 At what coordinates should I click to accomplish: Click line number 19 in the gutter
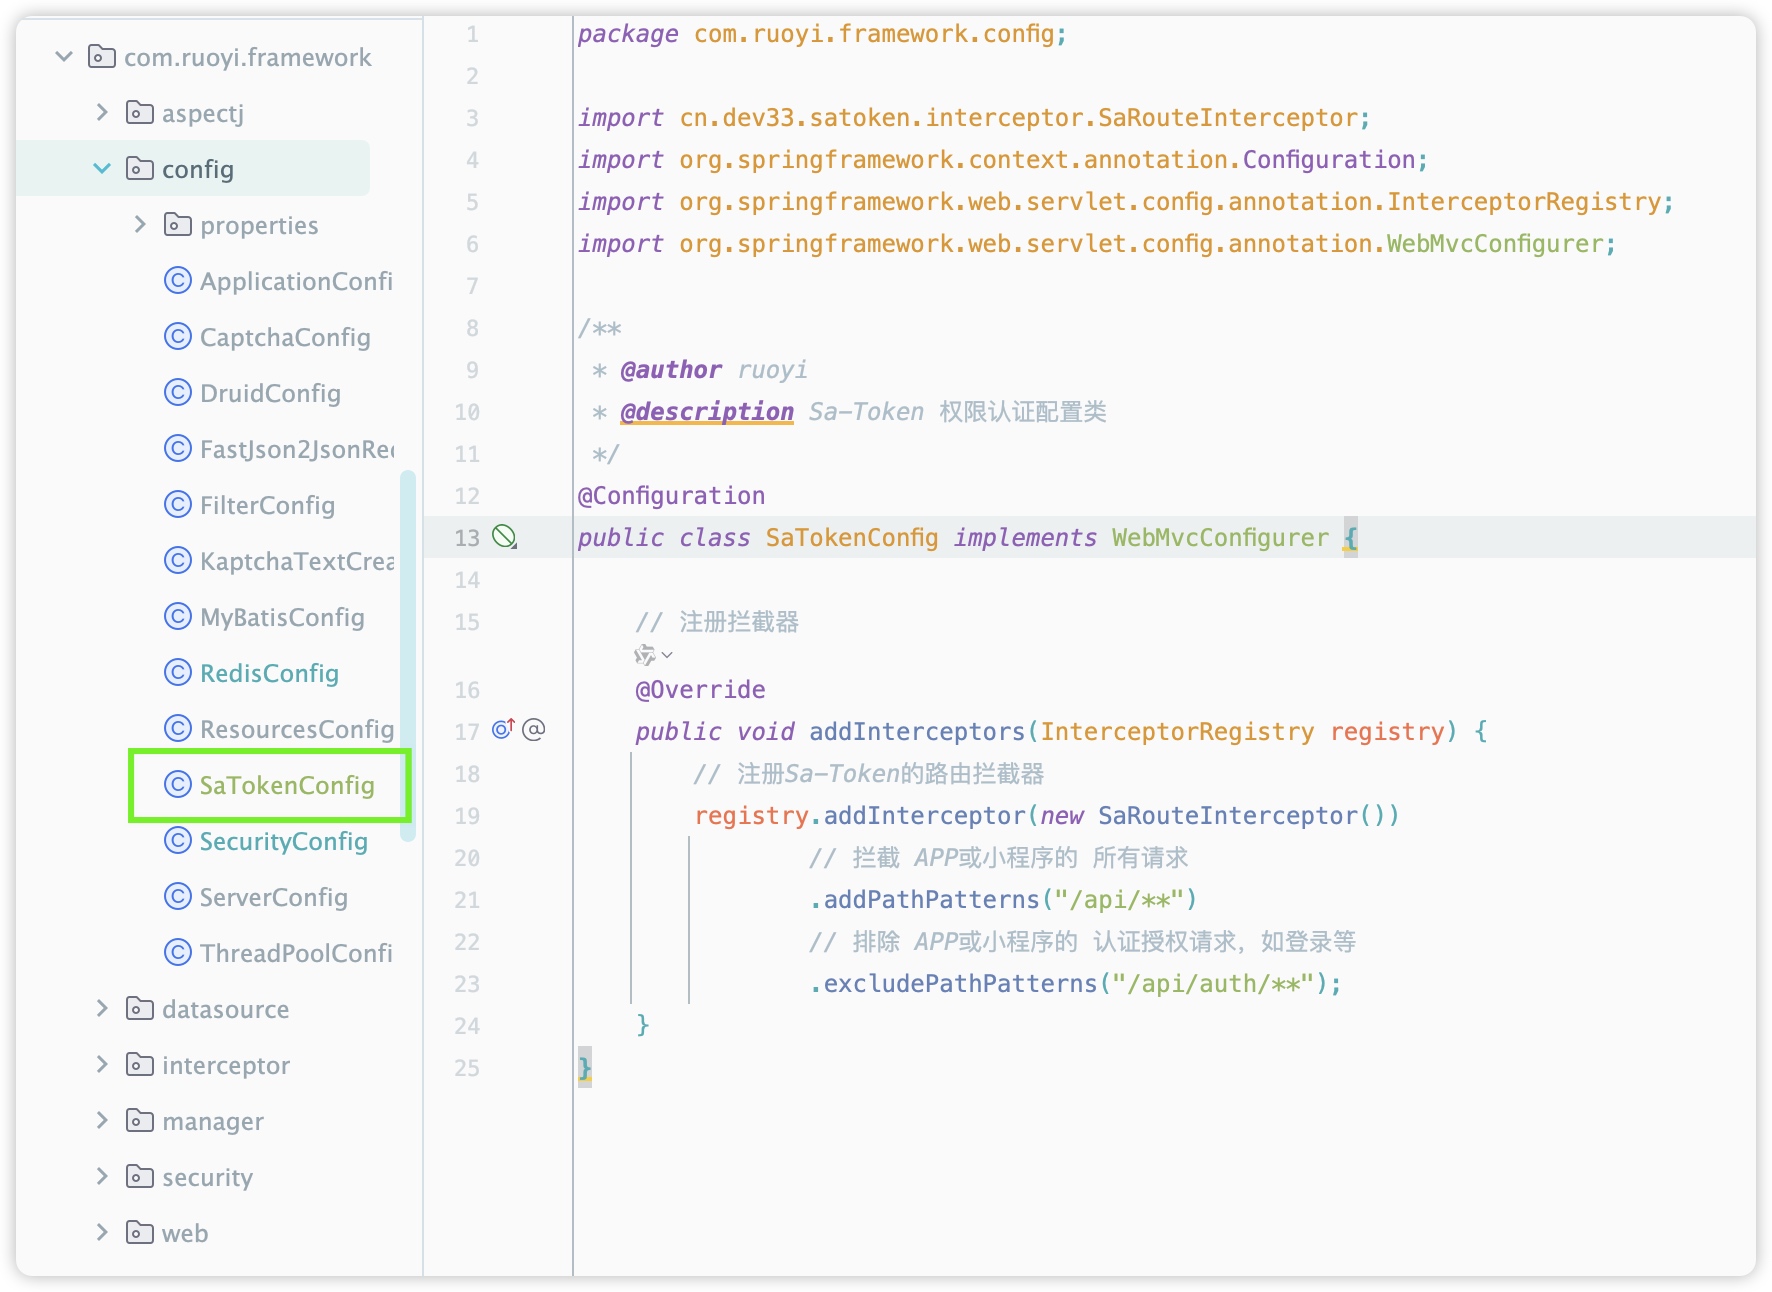[x=467, y=816]
